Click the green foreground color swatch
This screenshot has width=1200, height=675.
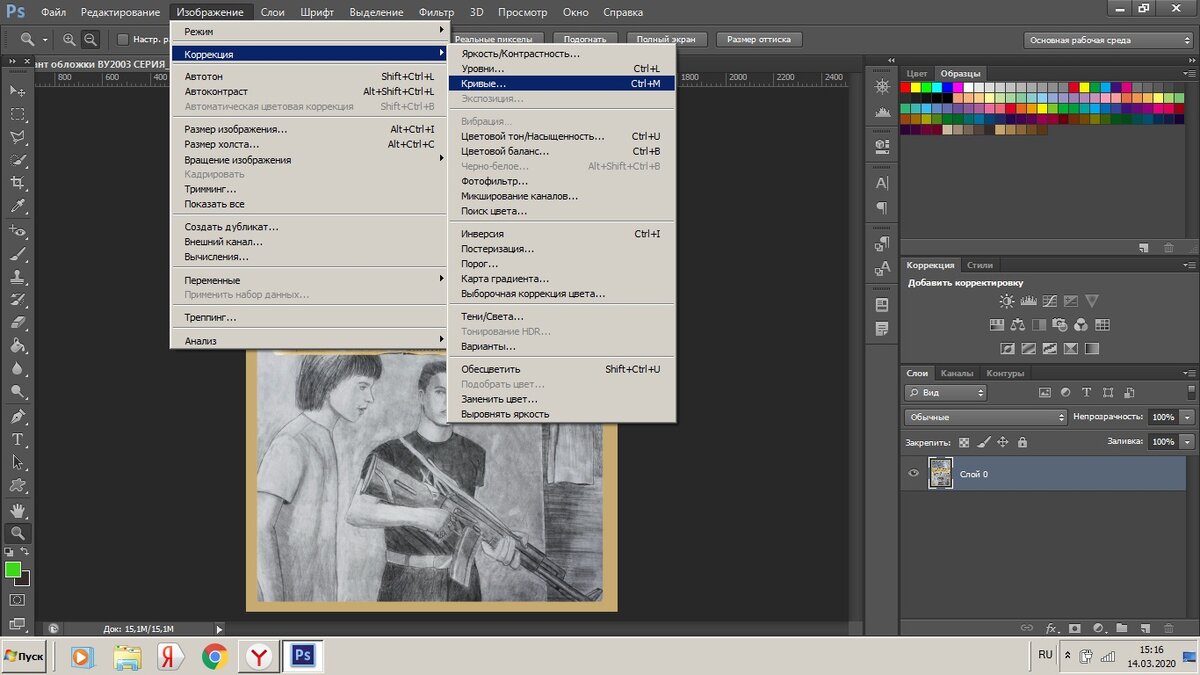click(13, 569)
